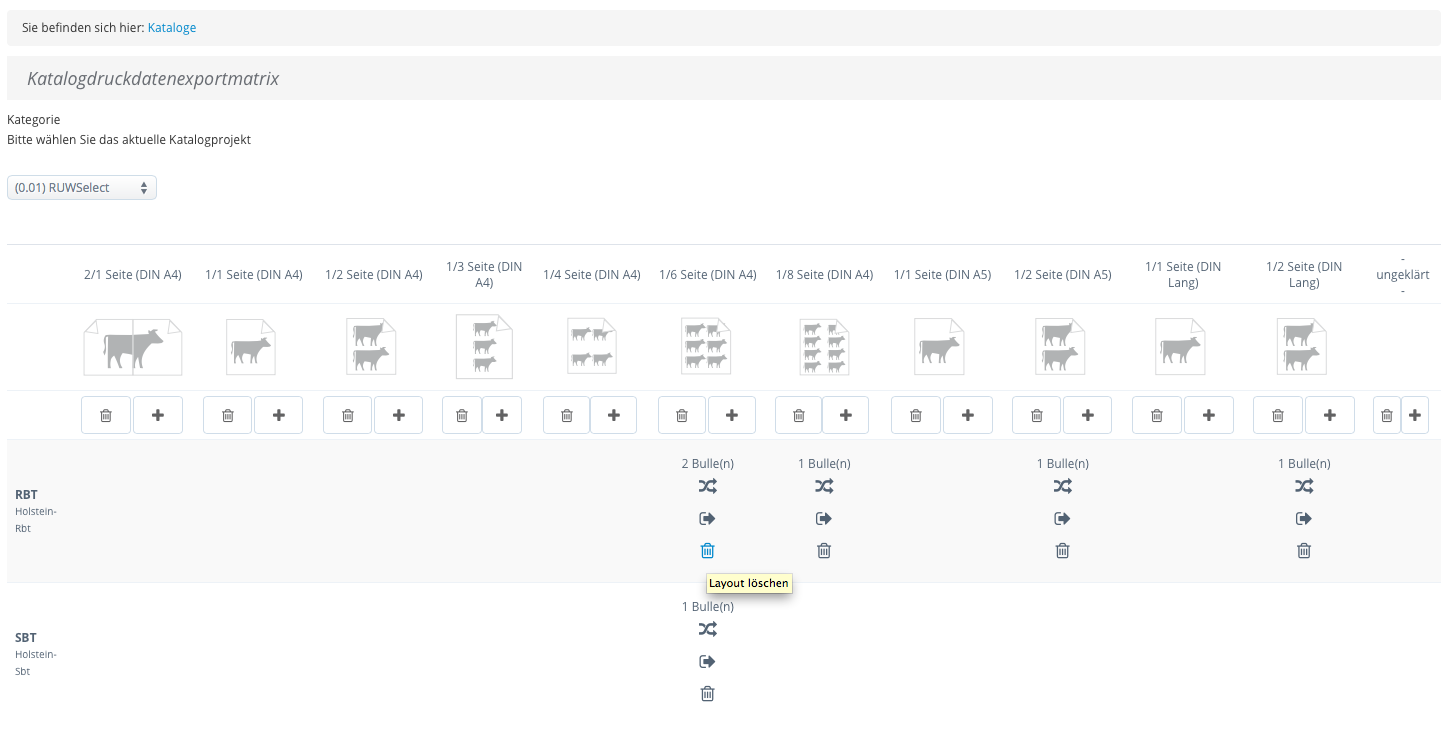Click export arrow icon for RBT 1/8 Seite
This screenshot has width=1454, height=738.
(x=824, y=519)
